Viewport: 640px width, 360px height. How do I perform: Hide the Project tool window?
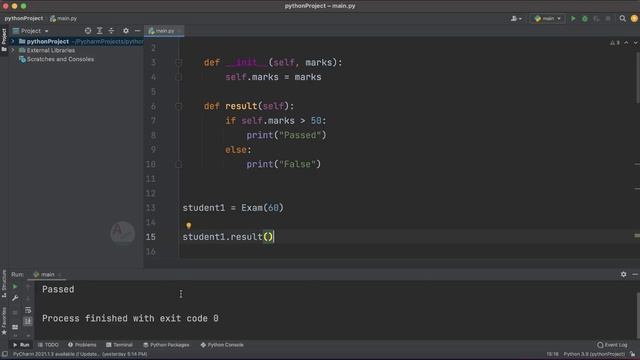pos(138,31)
